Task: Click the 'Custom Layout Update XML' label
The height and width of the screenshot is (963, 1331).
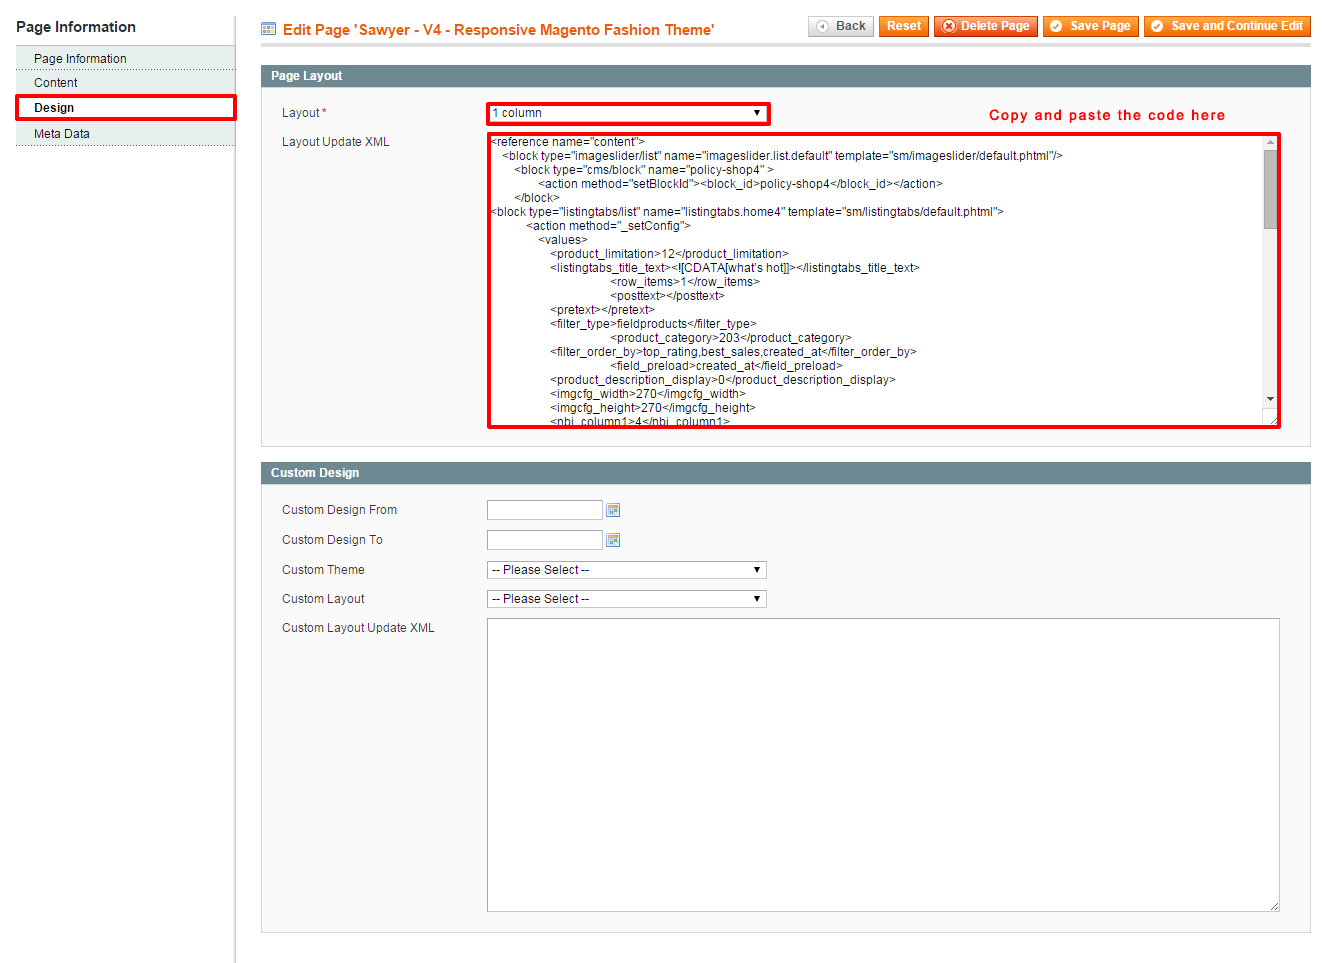Action: (x=358, y=628)
